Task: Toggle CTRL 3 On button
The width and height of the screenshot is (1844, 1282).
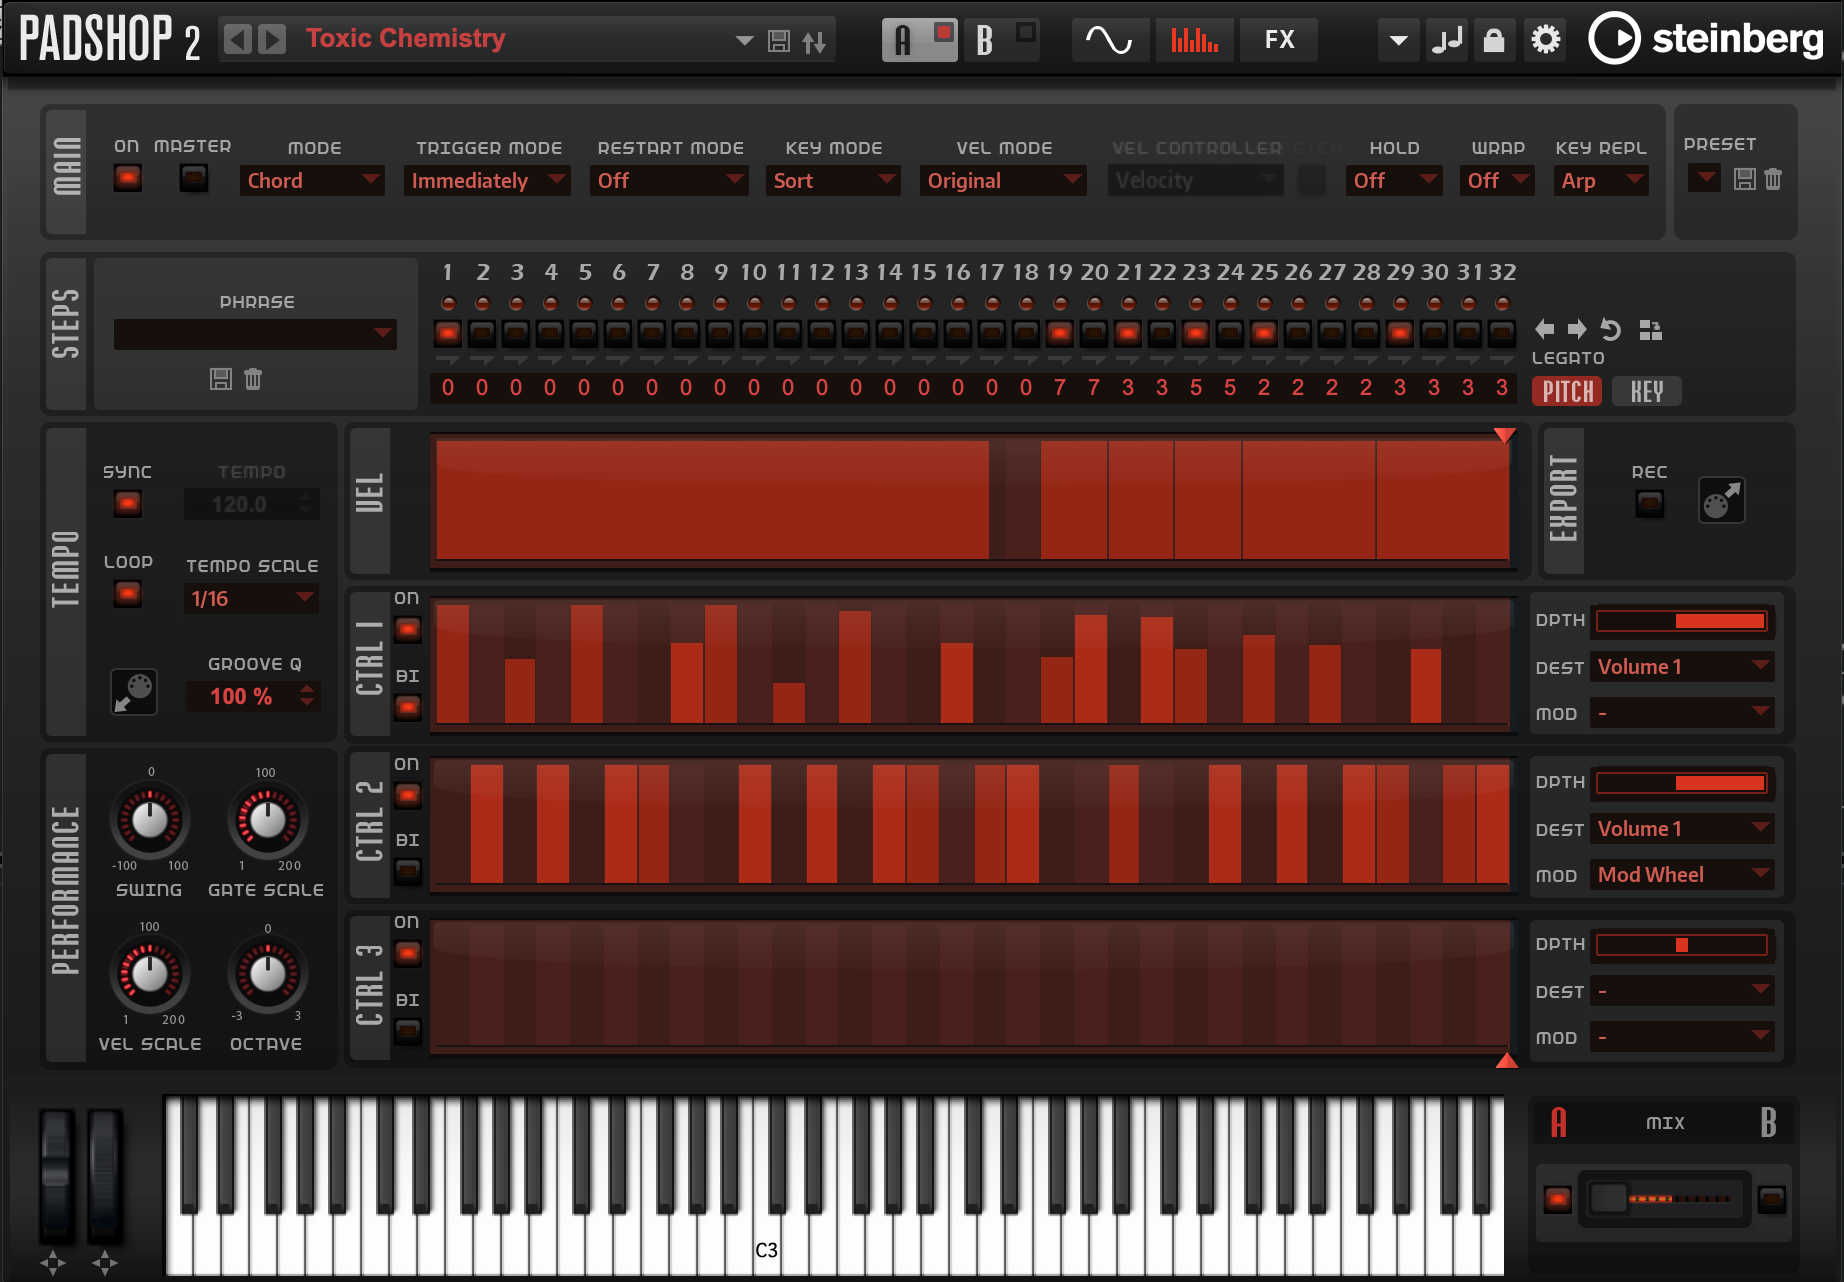Action: coord(407,953)
